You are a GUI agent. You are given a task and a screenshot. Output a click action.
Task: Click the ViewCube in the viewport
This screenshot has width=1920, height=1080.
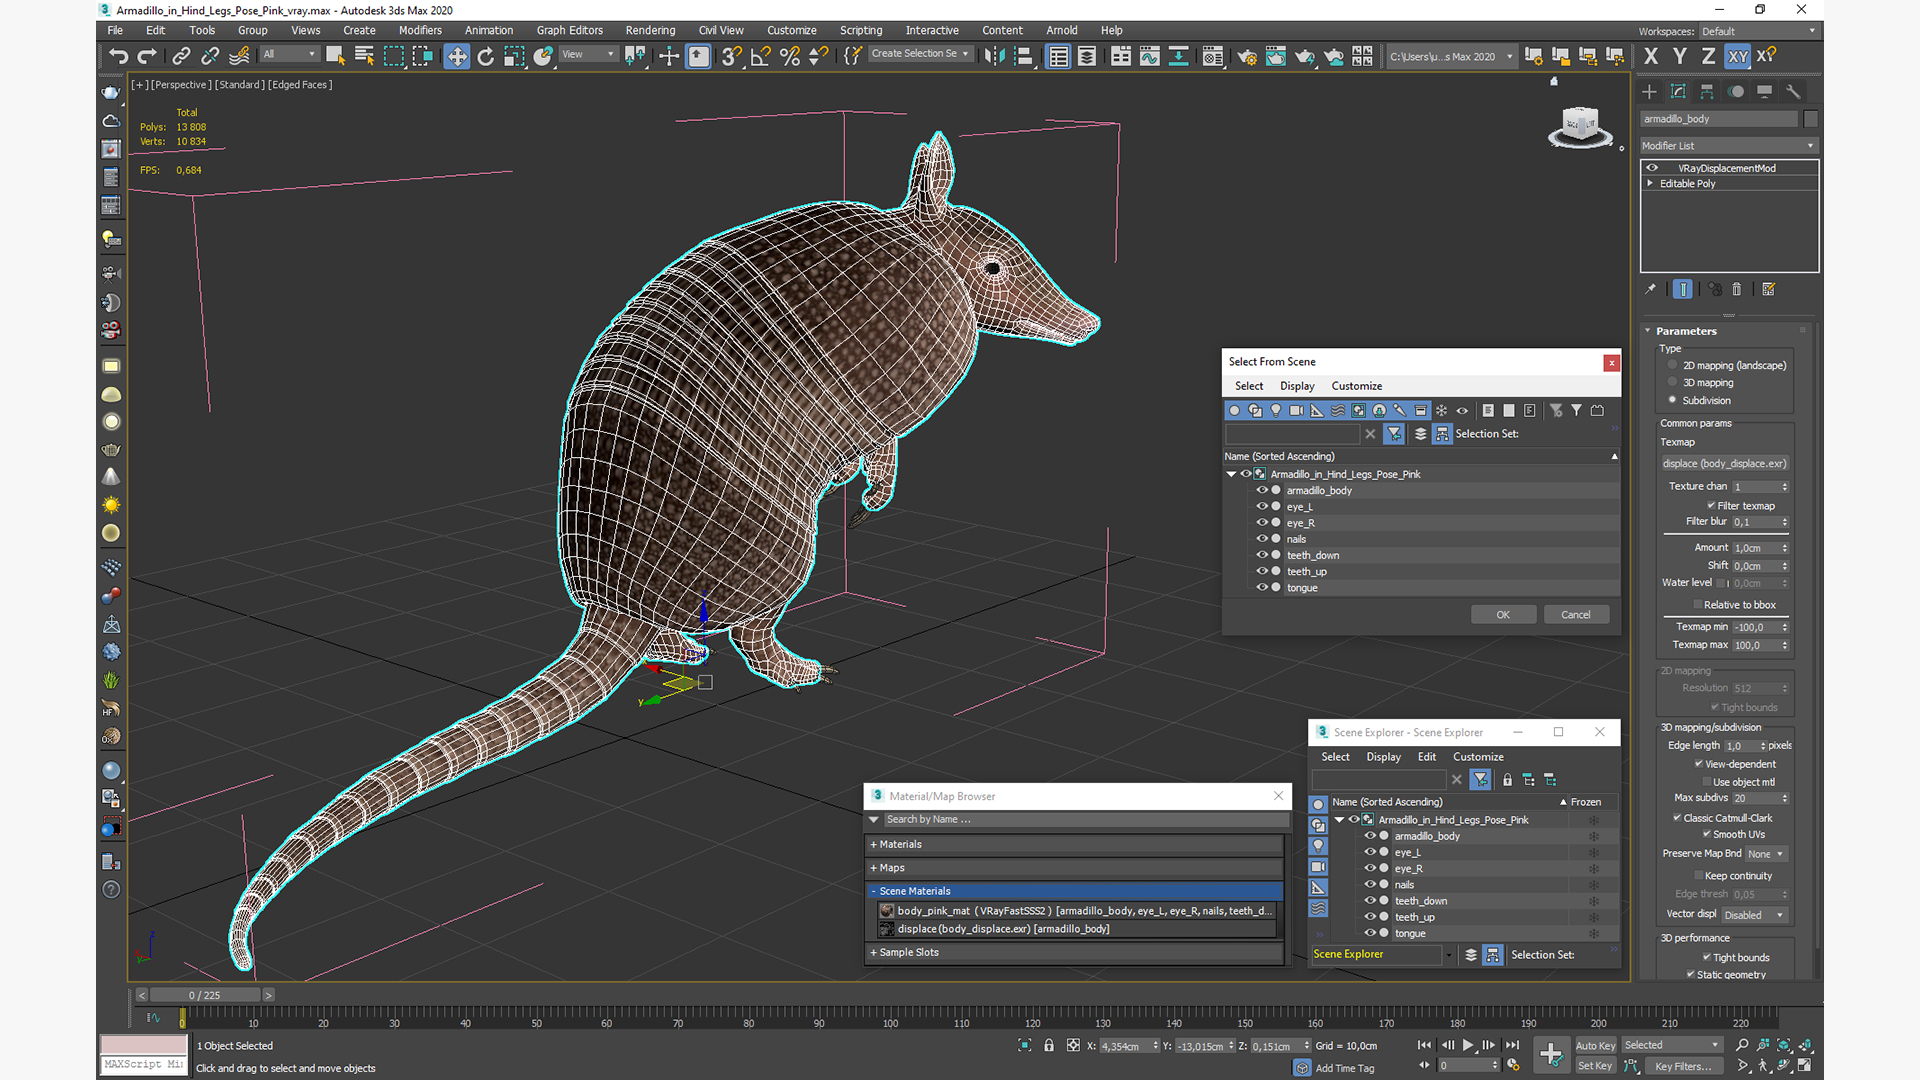click(x=1581, y=126)
